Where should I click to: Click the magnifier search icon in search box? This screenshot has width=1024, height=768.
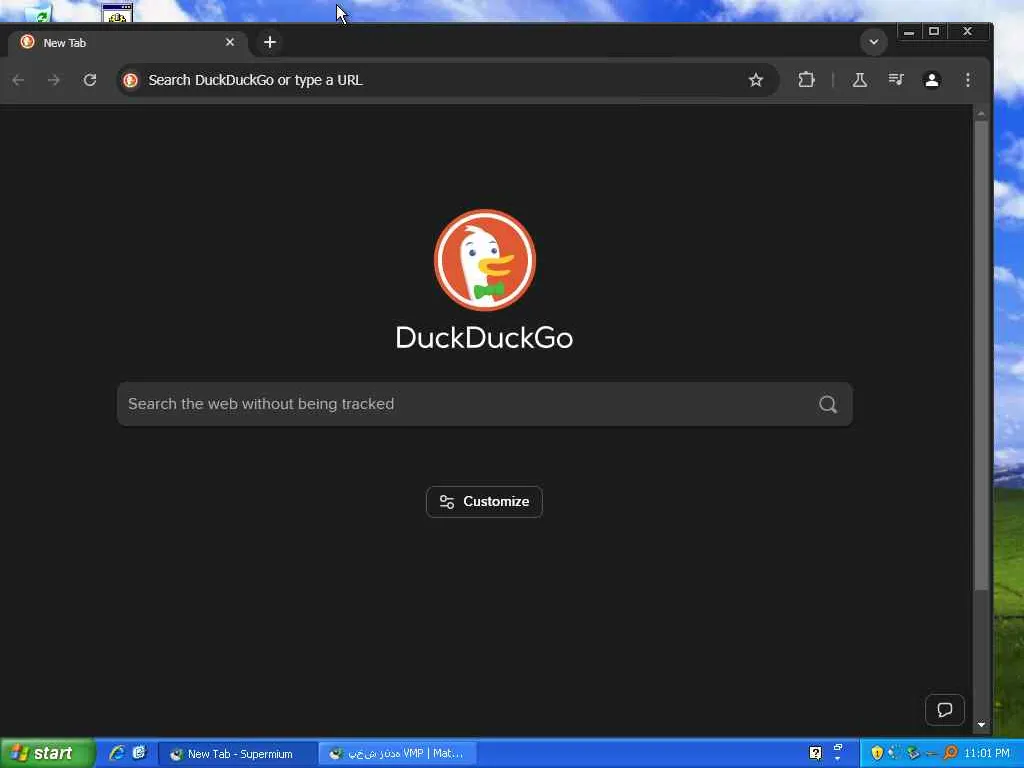click(827, 404)
